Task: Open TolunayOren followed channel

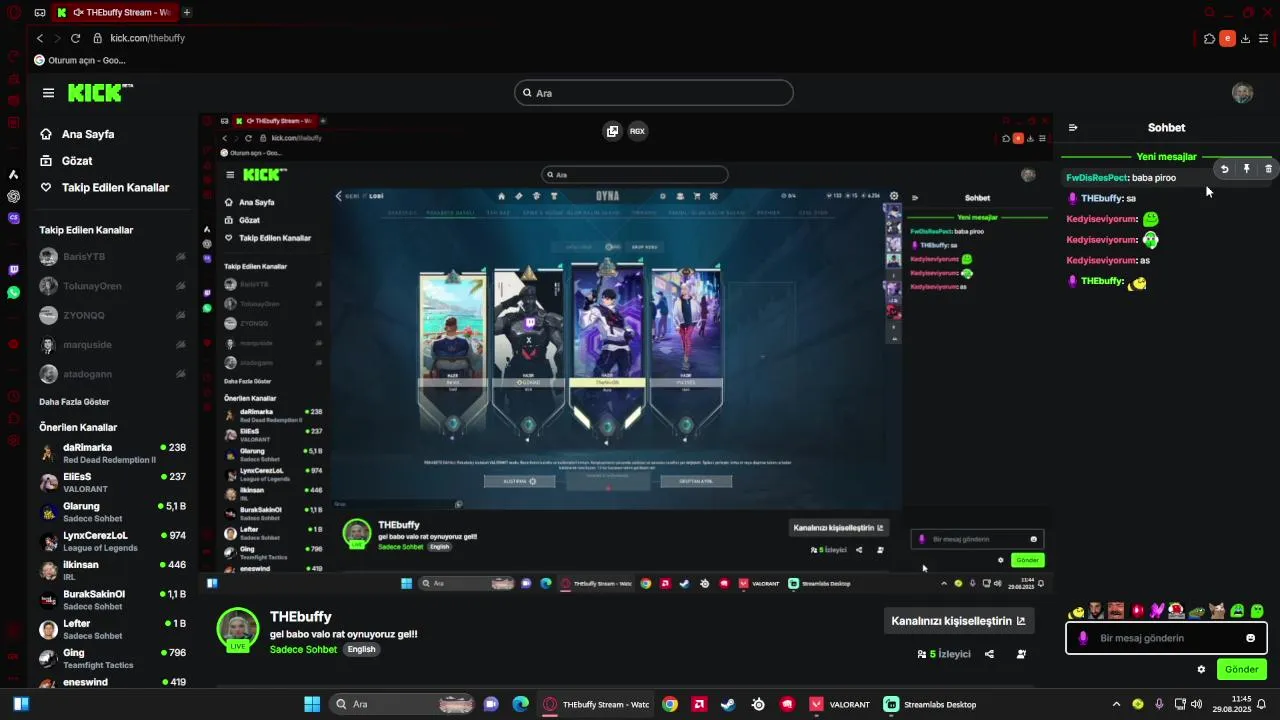Action: pyautogui.click(x=112, y=286)
